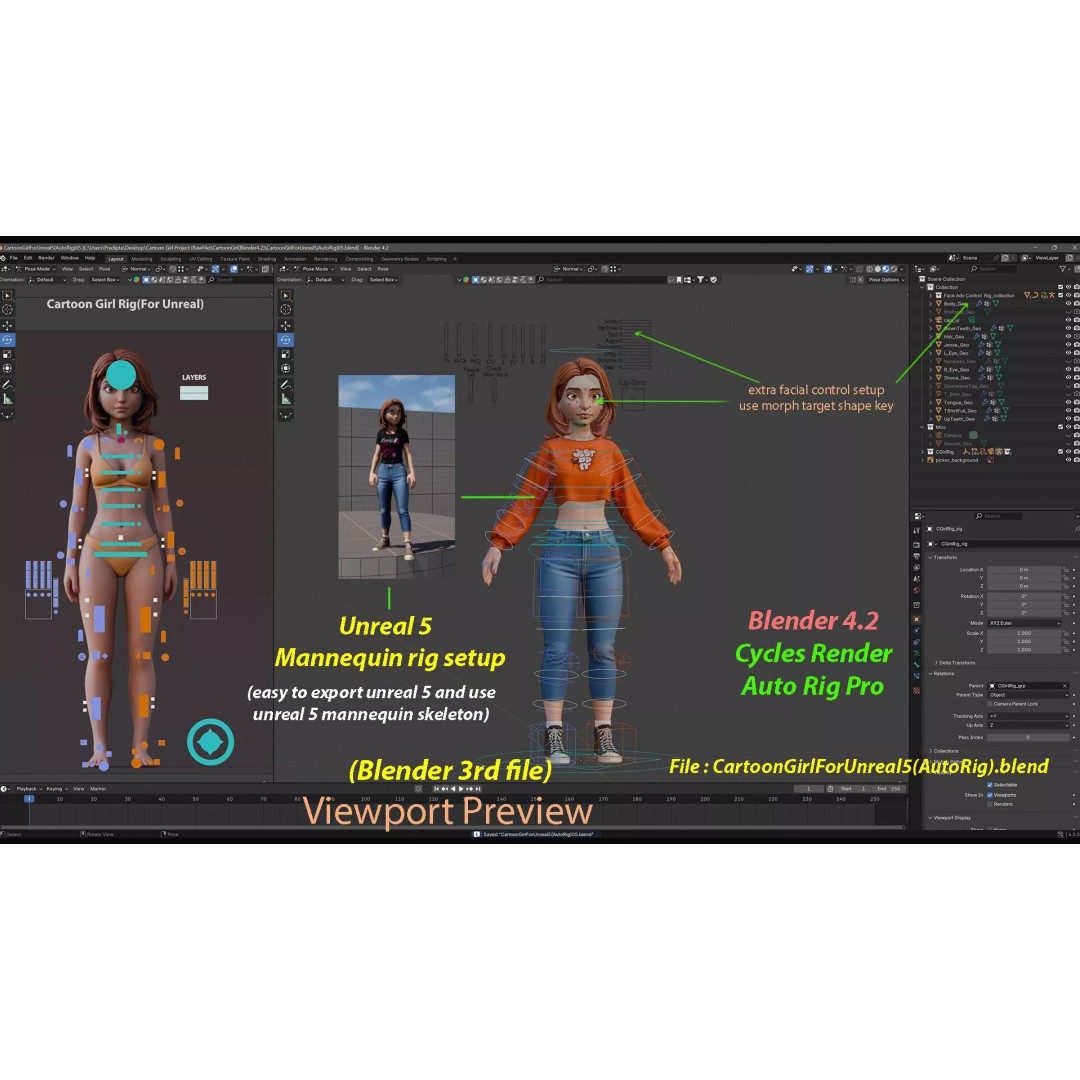The image size is (1080, 1080).
Task: Switch to the Animation workspace tab
Action: pyautogui.click(x=295, y=259)
